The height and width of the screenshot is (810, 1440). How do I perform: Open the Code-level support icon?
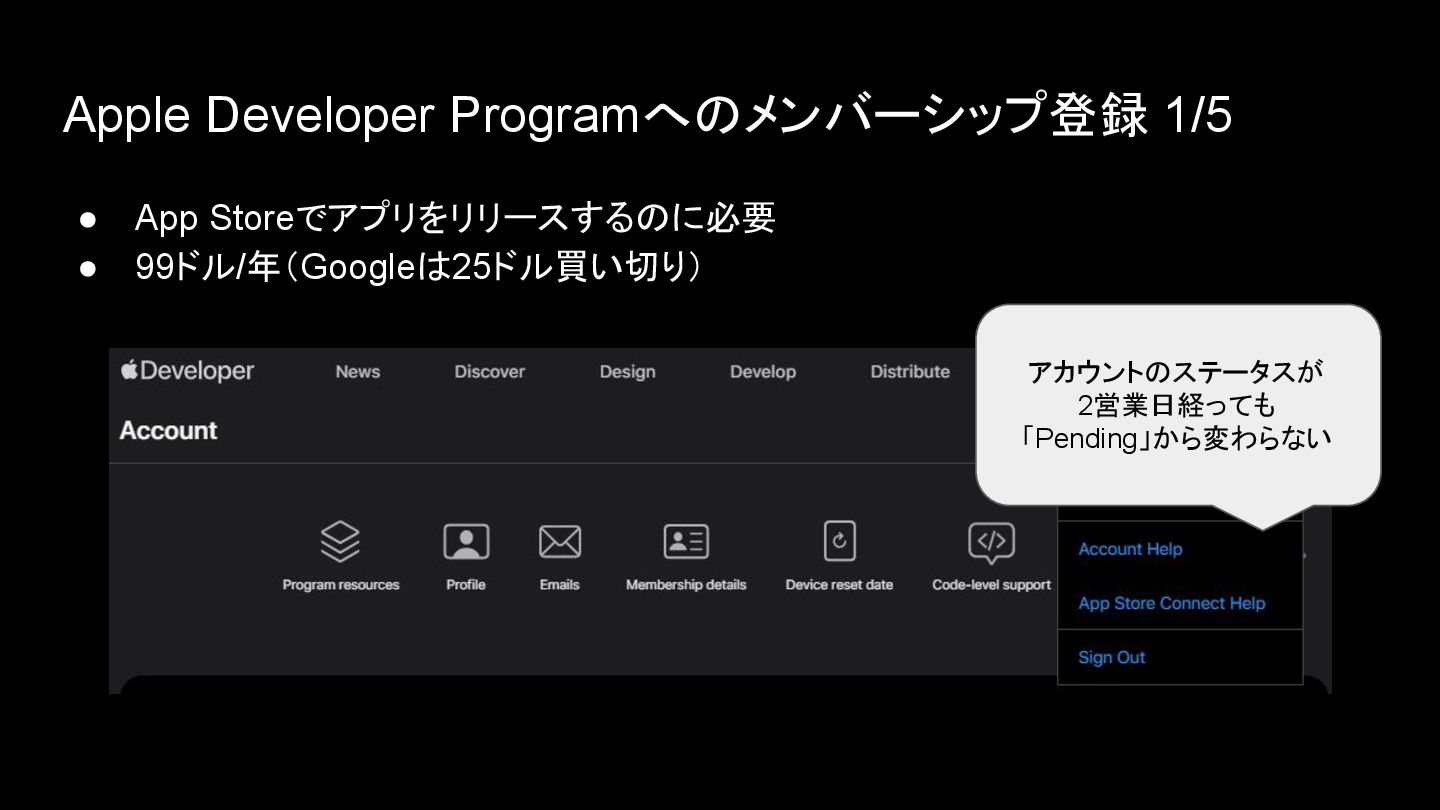991,543
